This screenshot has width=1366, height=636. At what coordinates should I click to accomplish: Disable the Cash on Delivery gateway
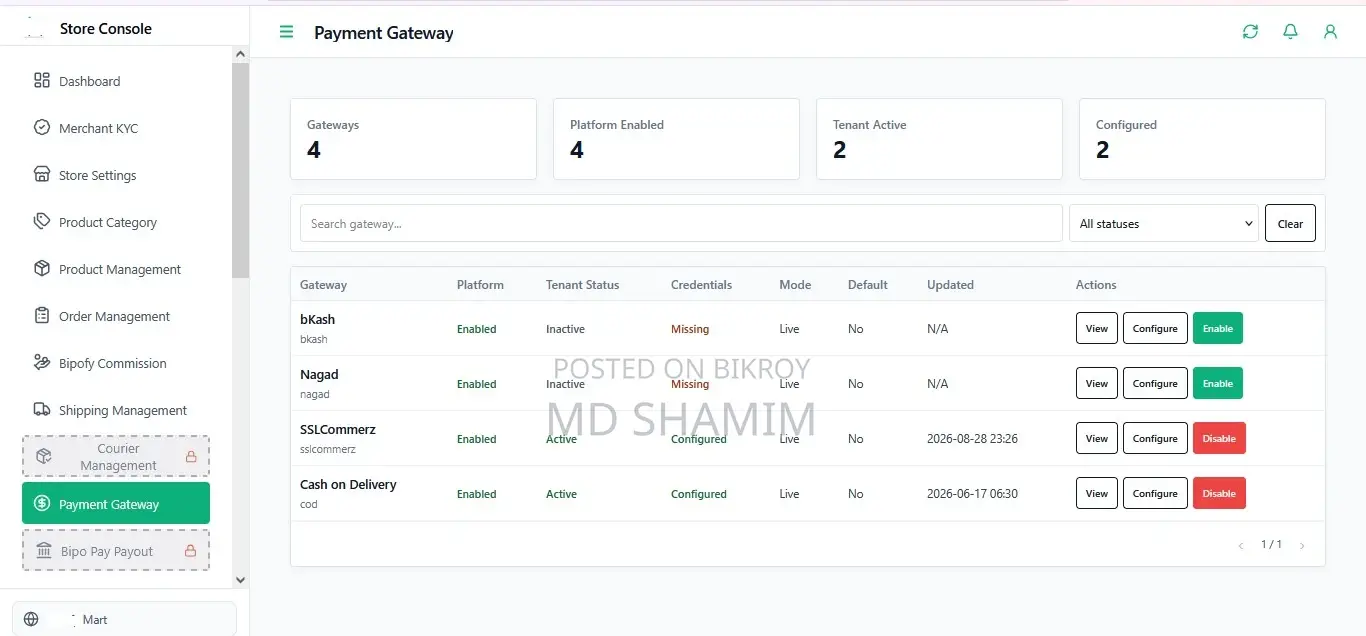(1219, 493)
